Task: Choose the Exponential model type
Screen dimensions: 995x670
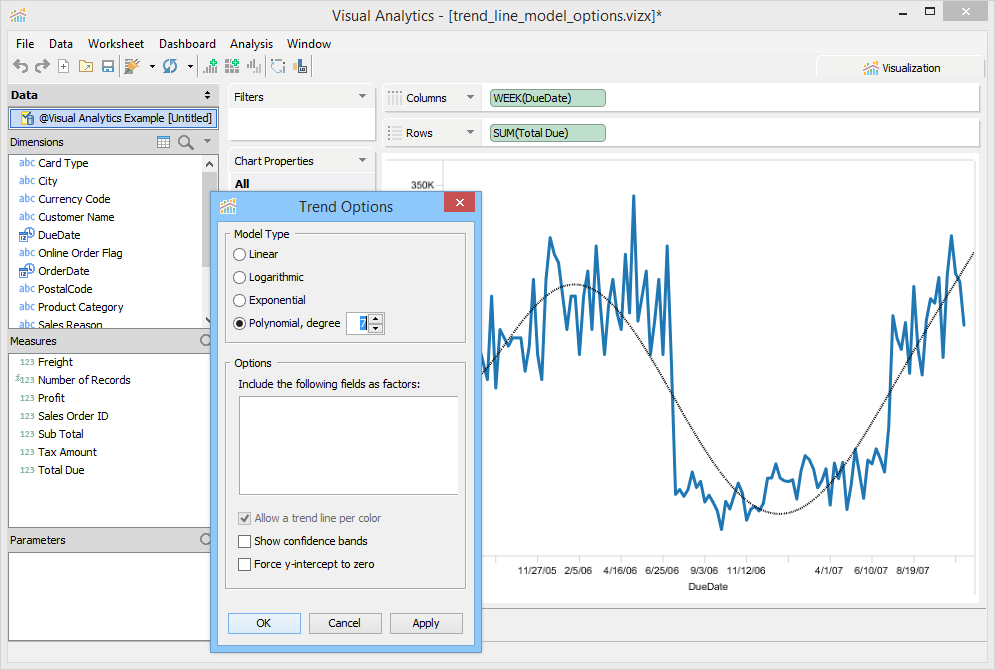Action: 239,300
